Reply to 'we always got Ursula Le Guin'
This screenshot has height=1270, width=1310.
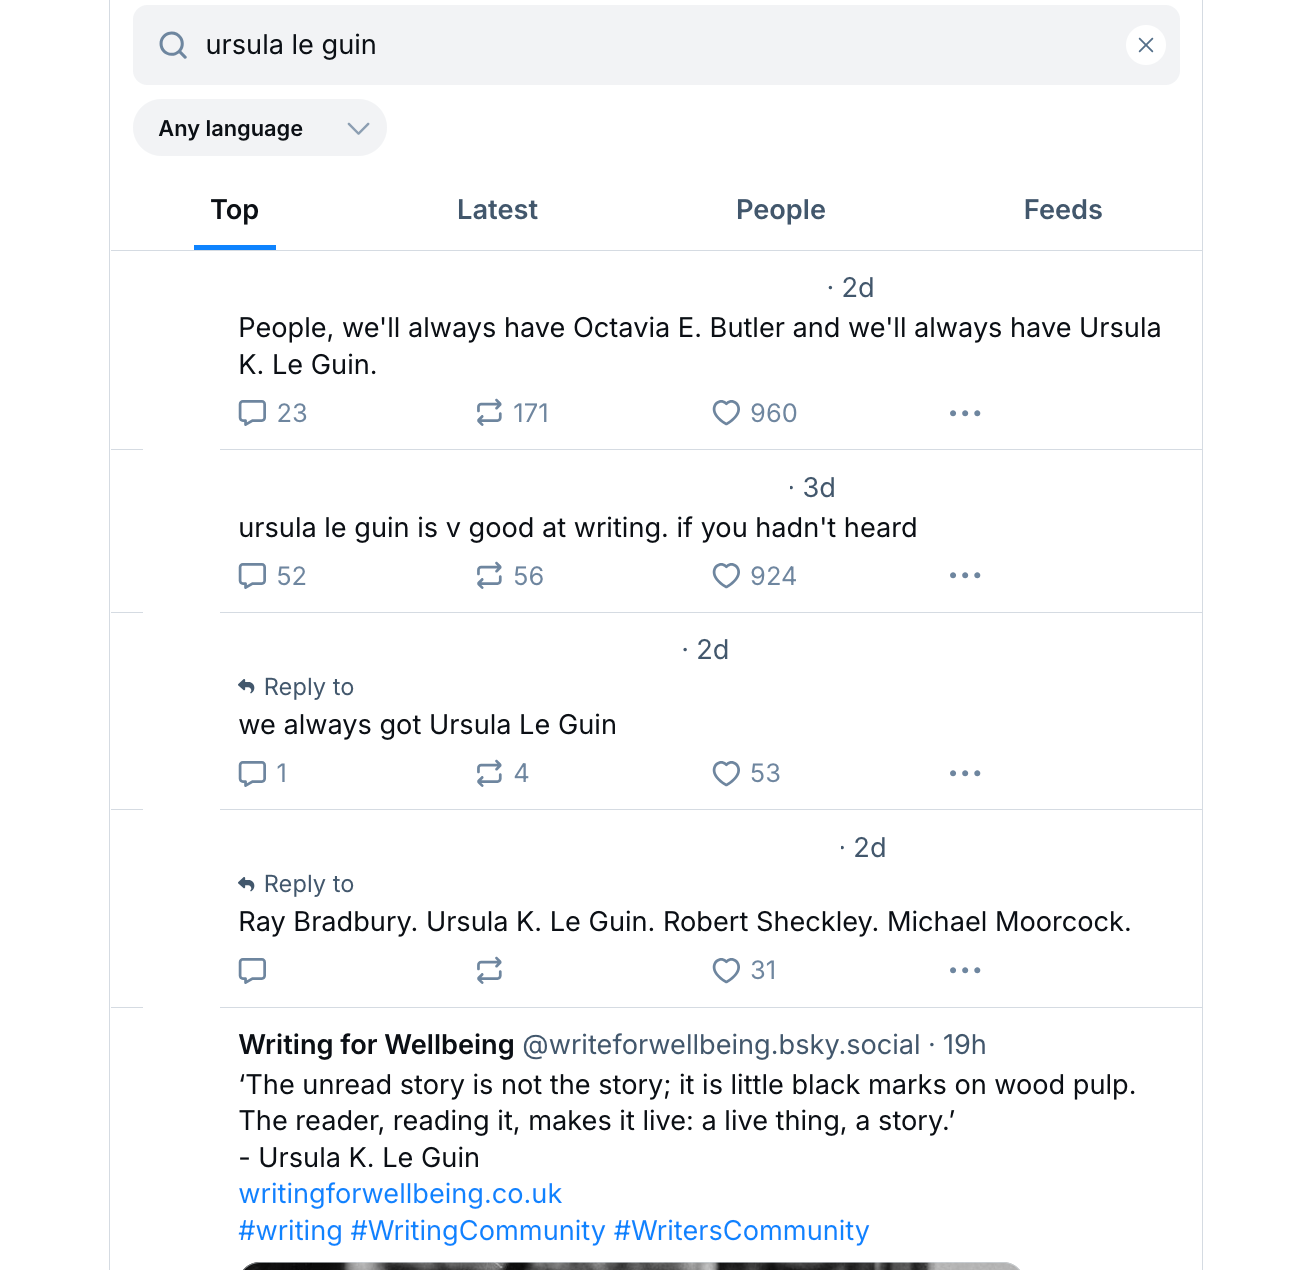pyautogui.click(x=263, y=773)
